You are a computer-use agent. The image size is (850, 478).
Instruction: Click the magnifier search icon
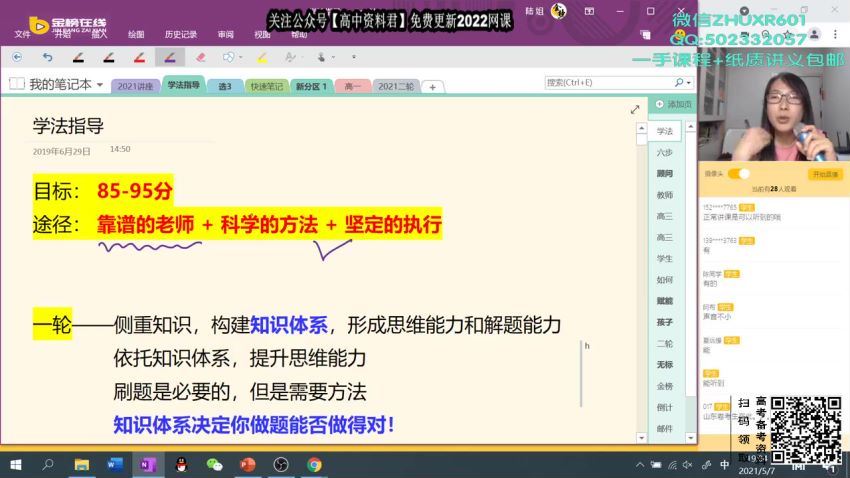pos(679,82)
